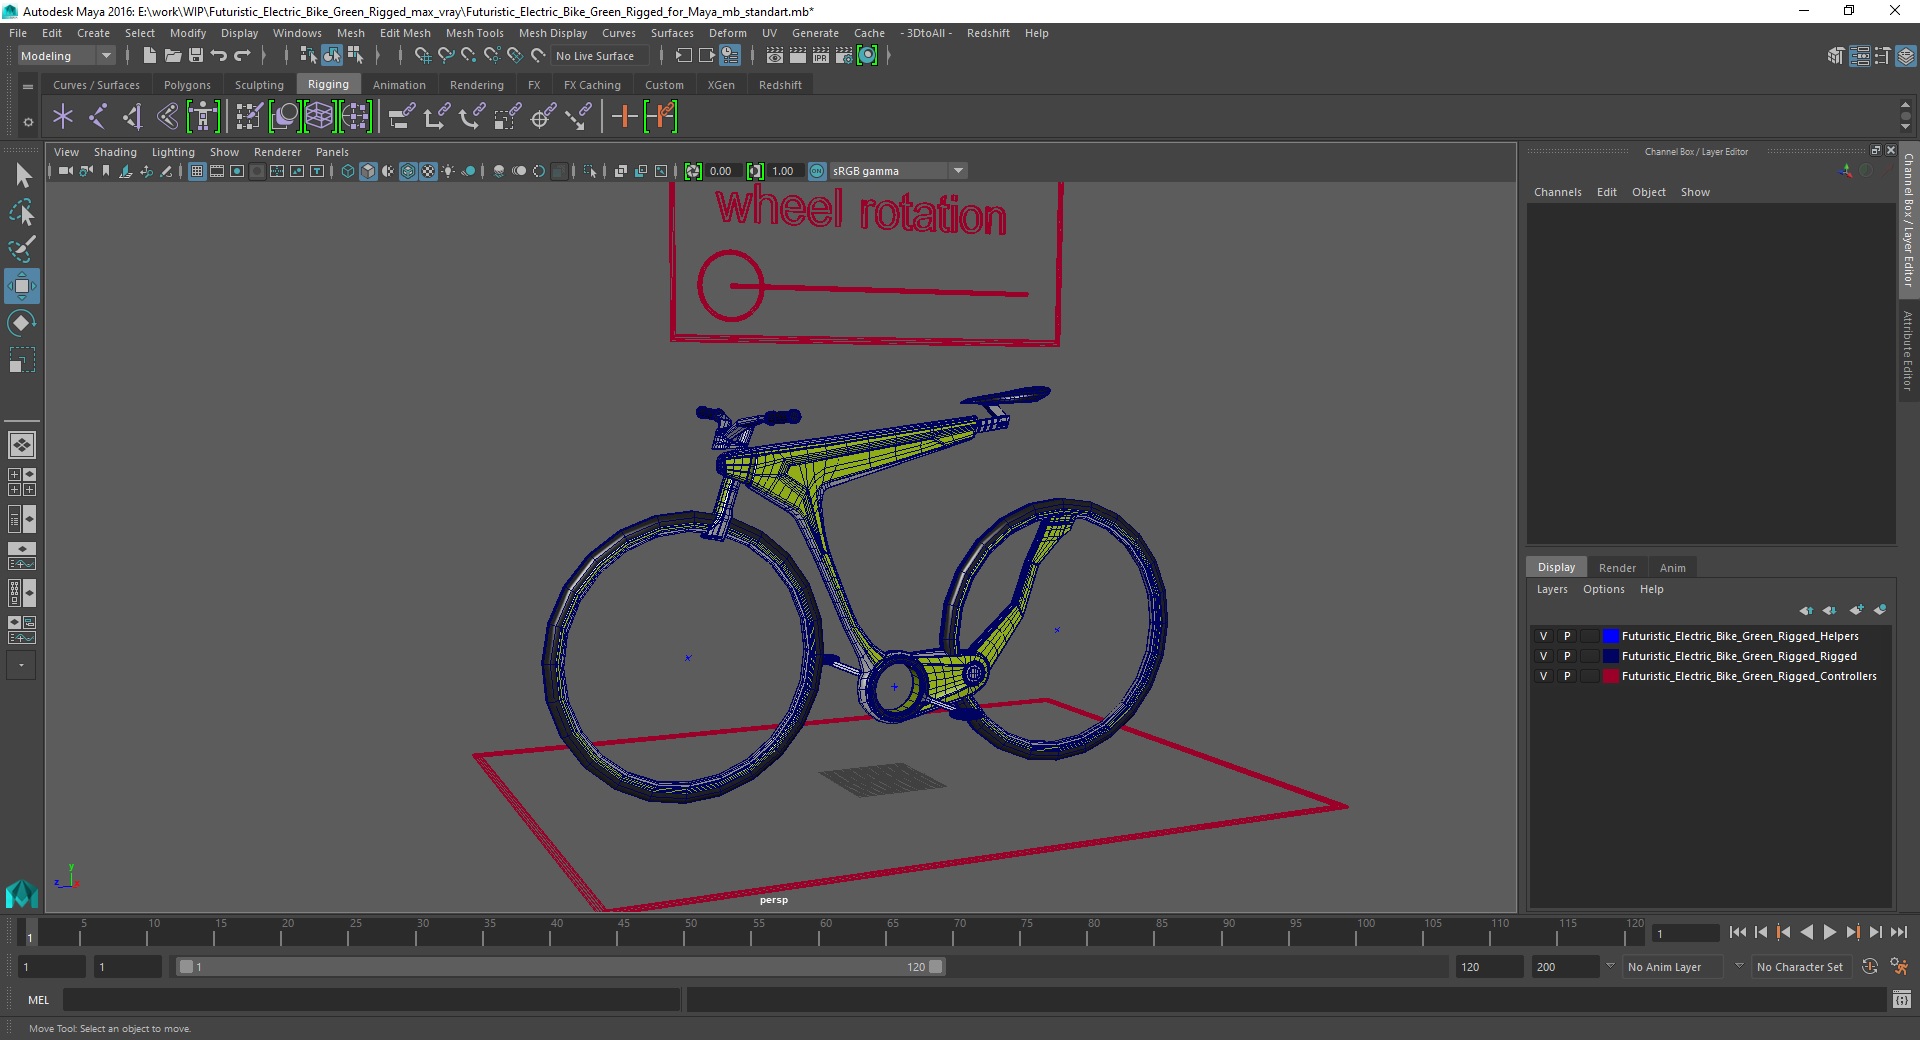Image resolution: width=1920 pixels, height=1040 pixels.
Task: Redo the last action
Action: pos(242,56)
